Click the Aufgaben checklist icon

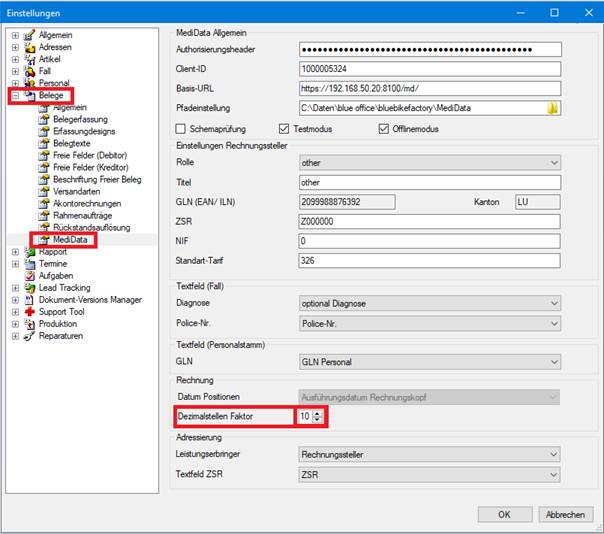tap(30, 276)
